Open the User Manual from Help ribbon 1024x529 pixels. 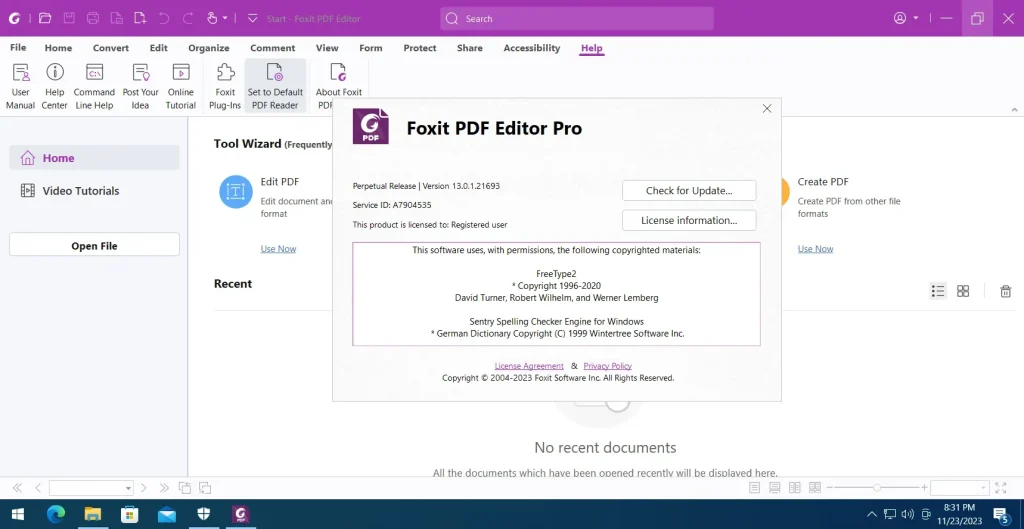point(21,86)
